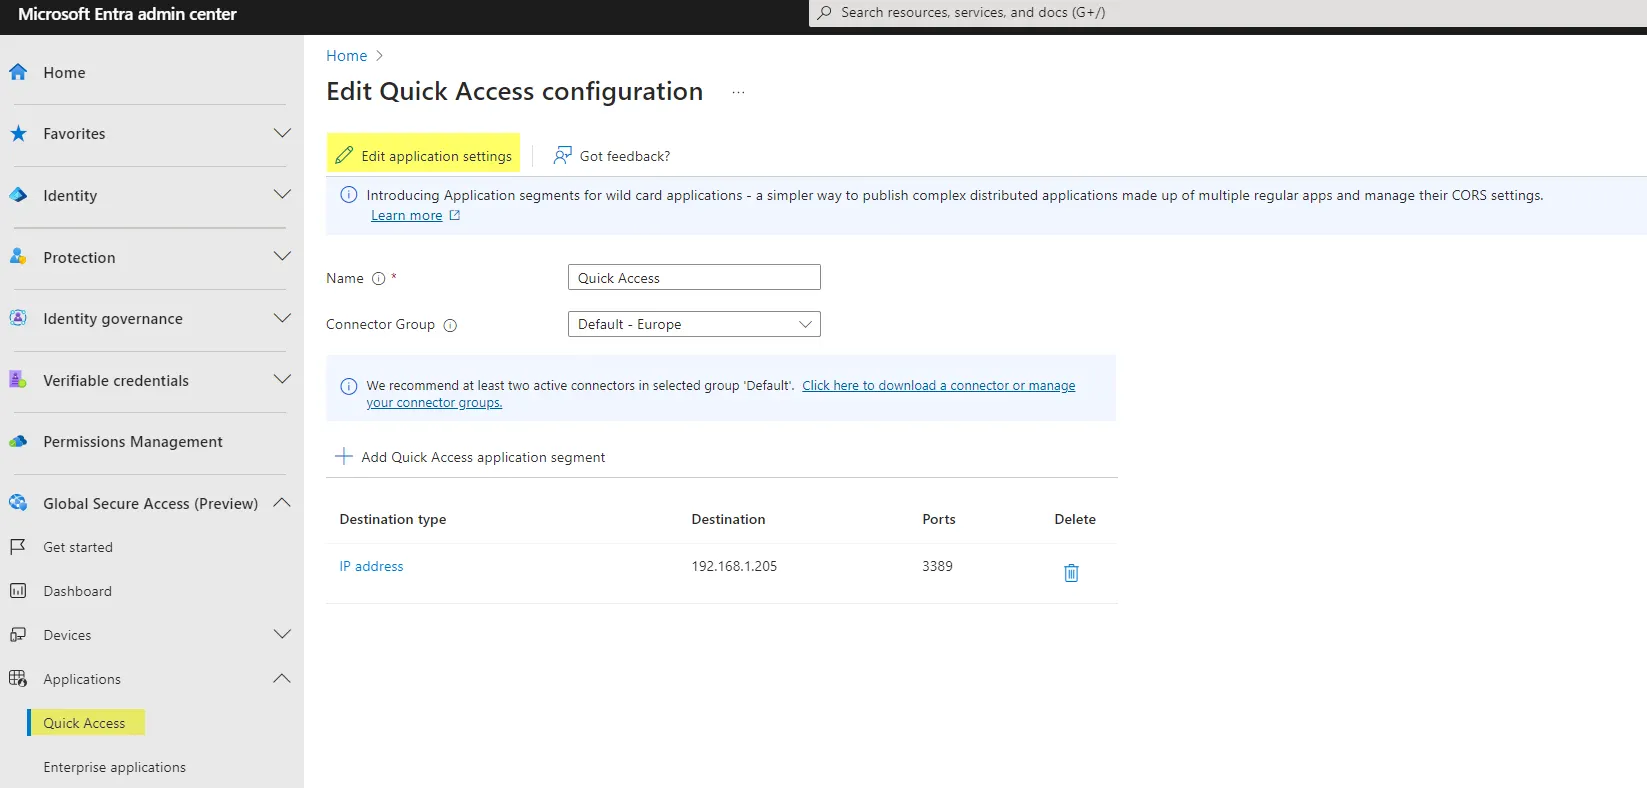Open the IP address destination type link

(371, 566)
